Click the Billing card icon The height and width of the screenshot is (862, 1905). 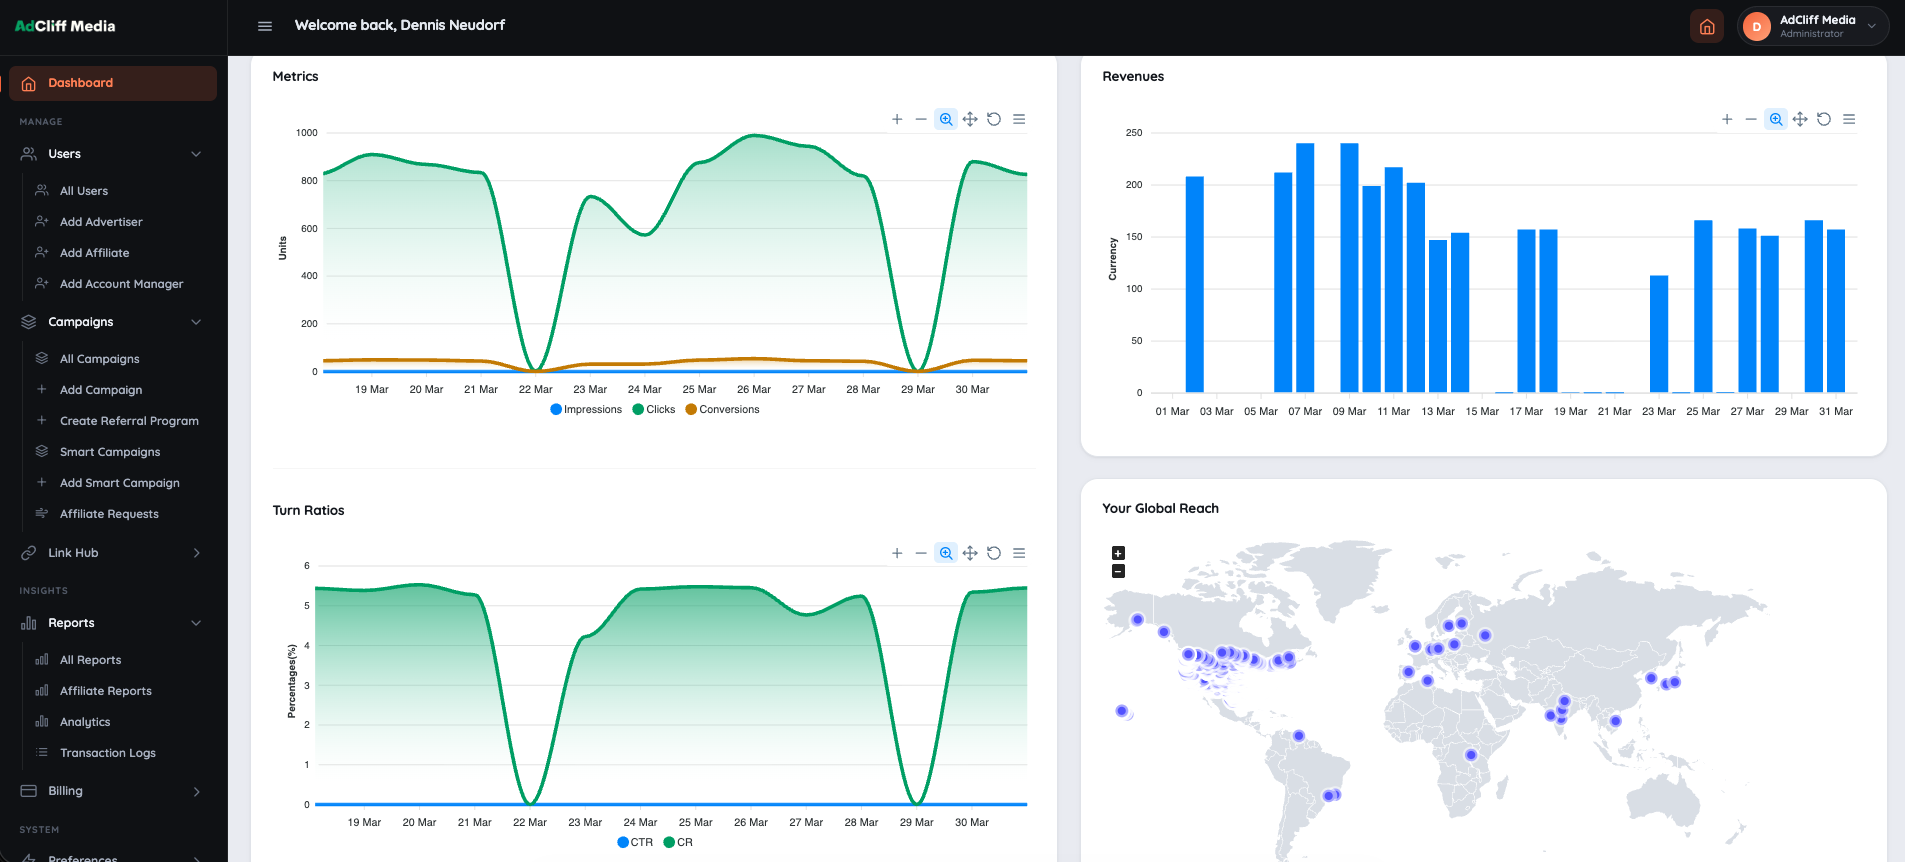(x=29, y=791)
